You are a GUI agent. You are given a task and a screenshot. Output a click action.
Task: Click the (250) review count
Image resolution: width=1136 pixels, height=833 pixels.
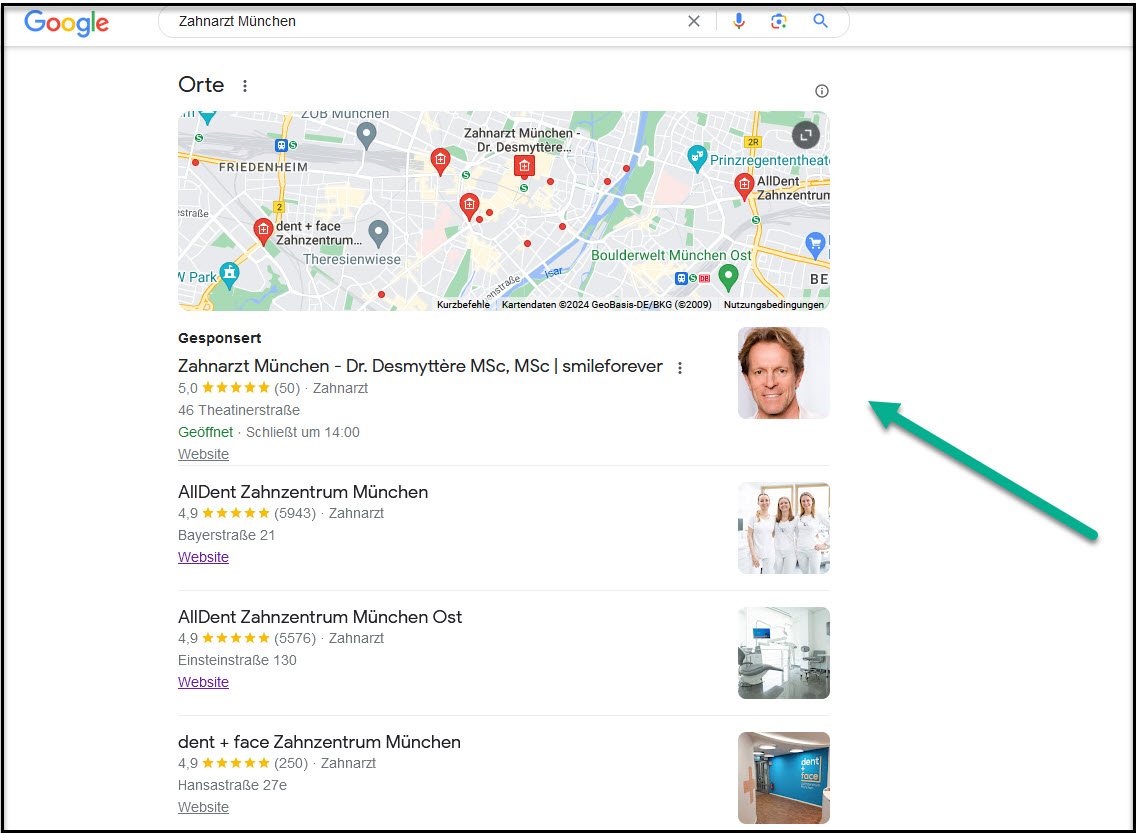291,763
